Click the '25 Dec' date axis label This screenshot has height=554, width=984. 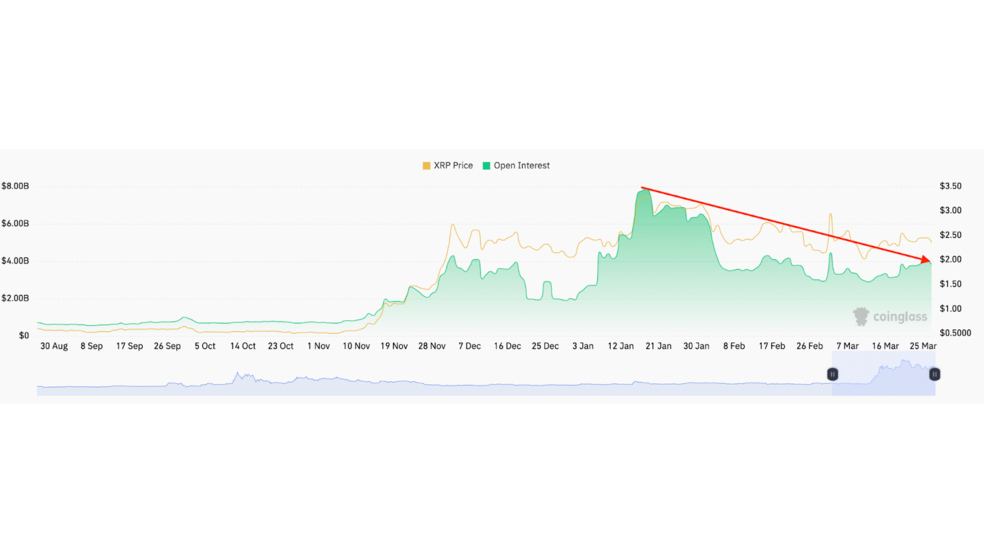(x=545, y=346)
